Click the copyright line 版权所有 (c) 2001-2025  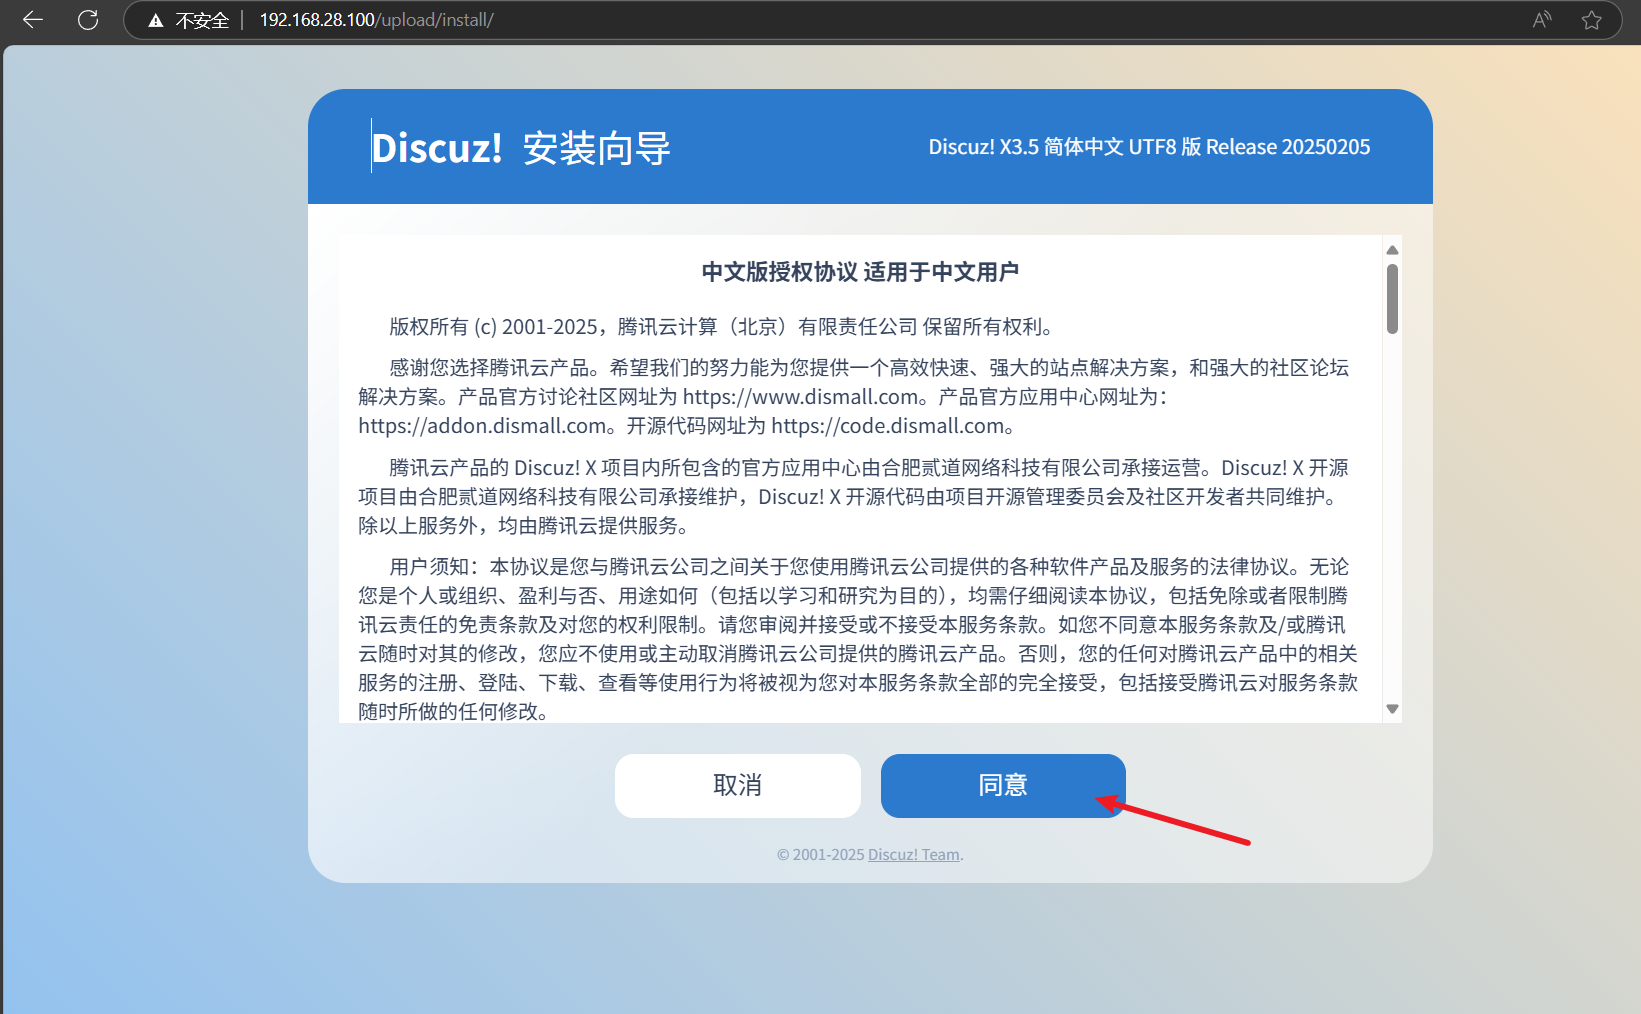coord(723,327)
